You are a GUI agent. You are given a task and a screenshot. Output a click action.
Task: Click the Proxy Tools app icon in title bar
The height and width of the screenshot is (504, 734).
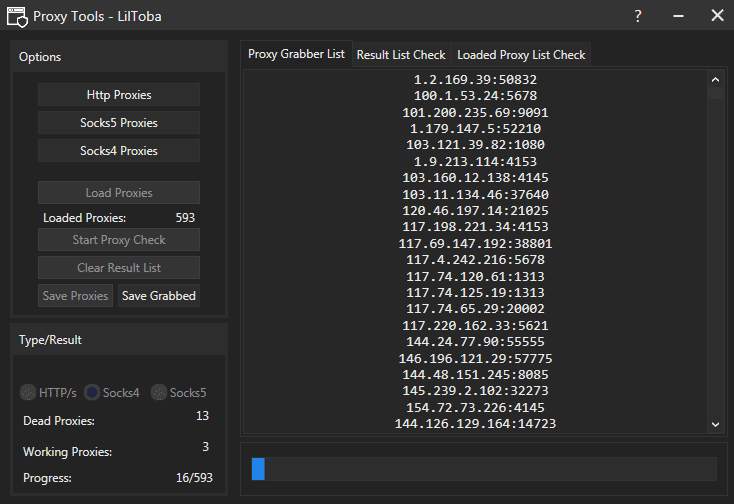tap(17, 17)
